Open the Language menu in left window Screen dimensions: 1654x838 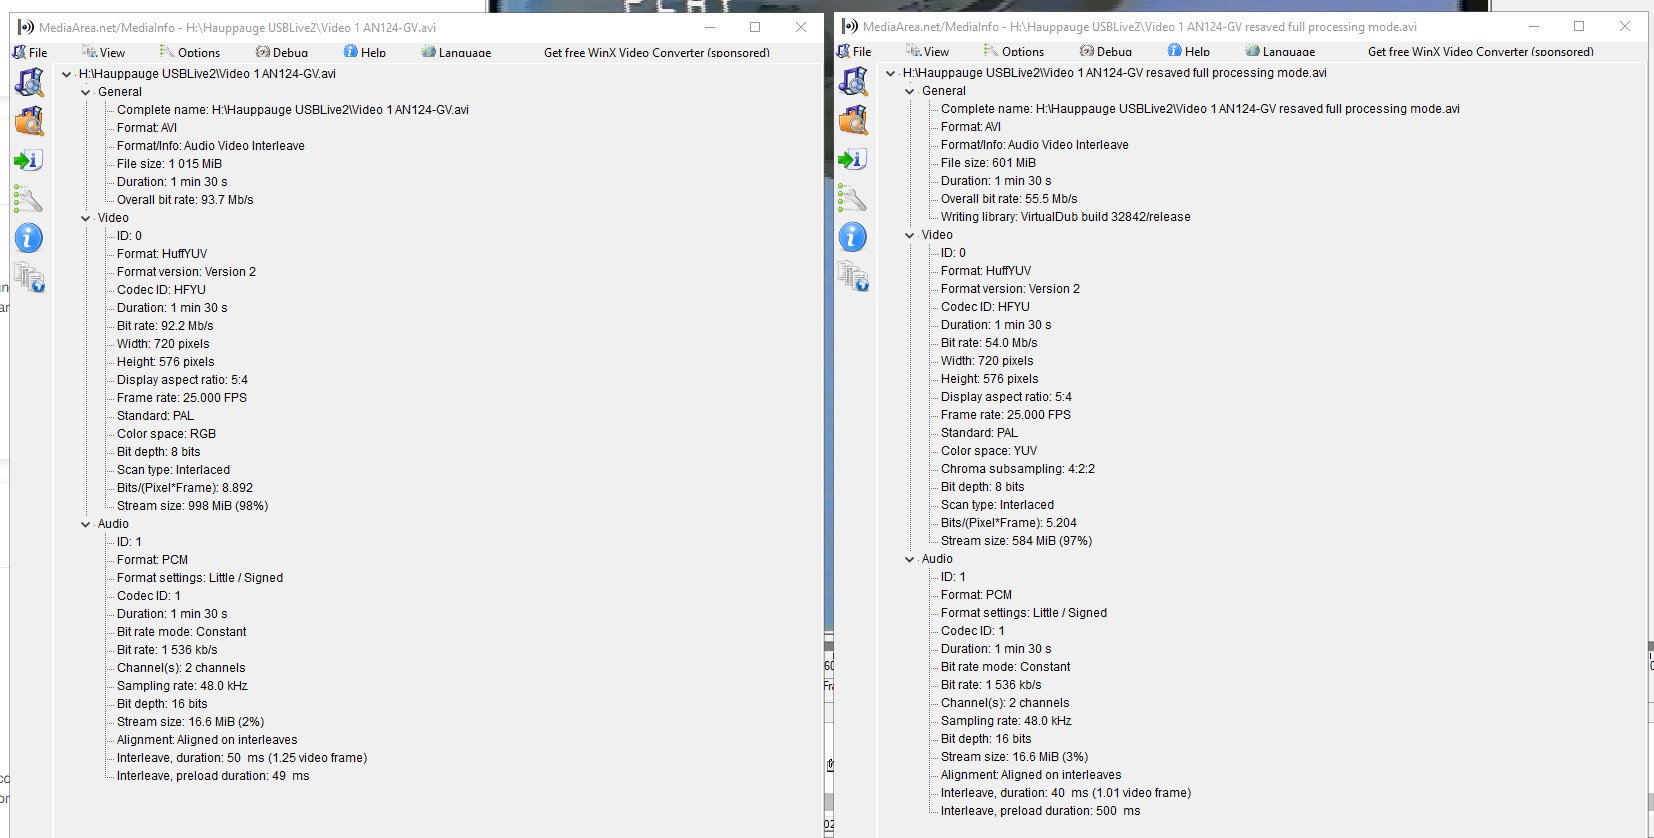(457, 52)
